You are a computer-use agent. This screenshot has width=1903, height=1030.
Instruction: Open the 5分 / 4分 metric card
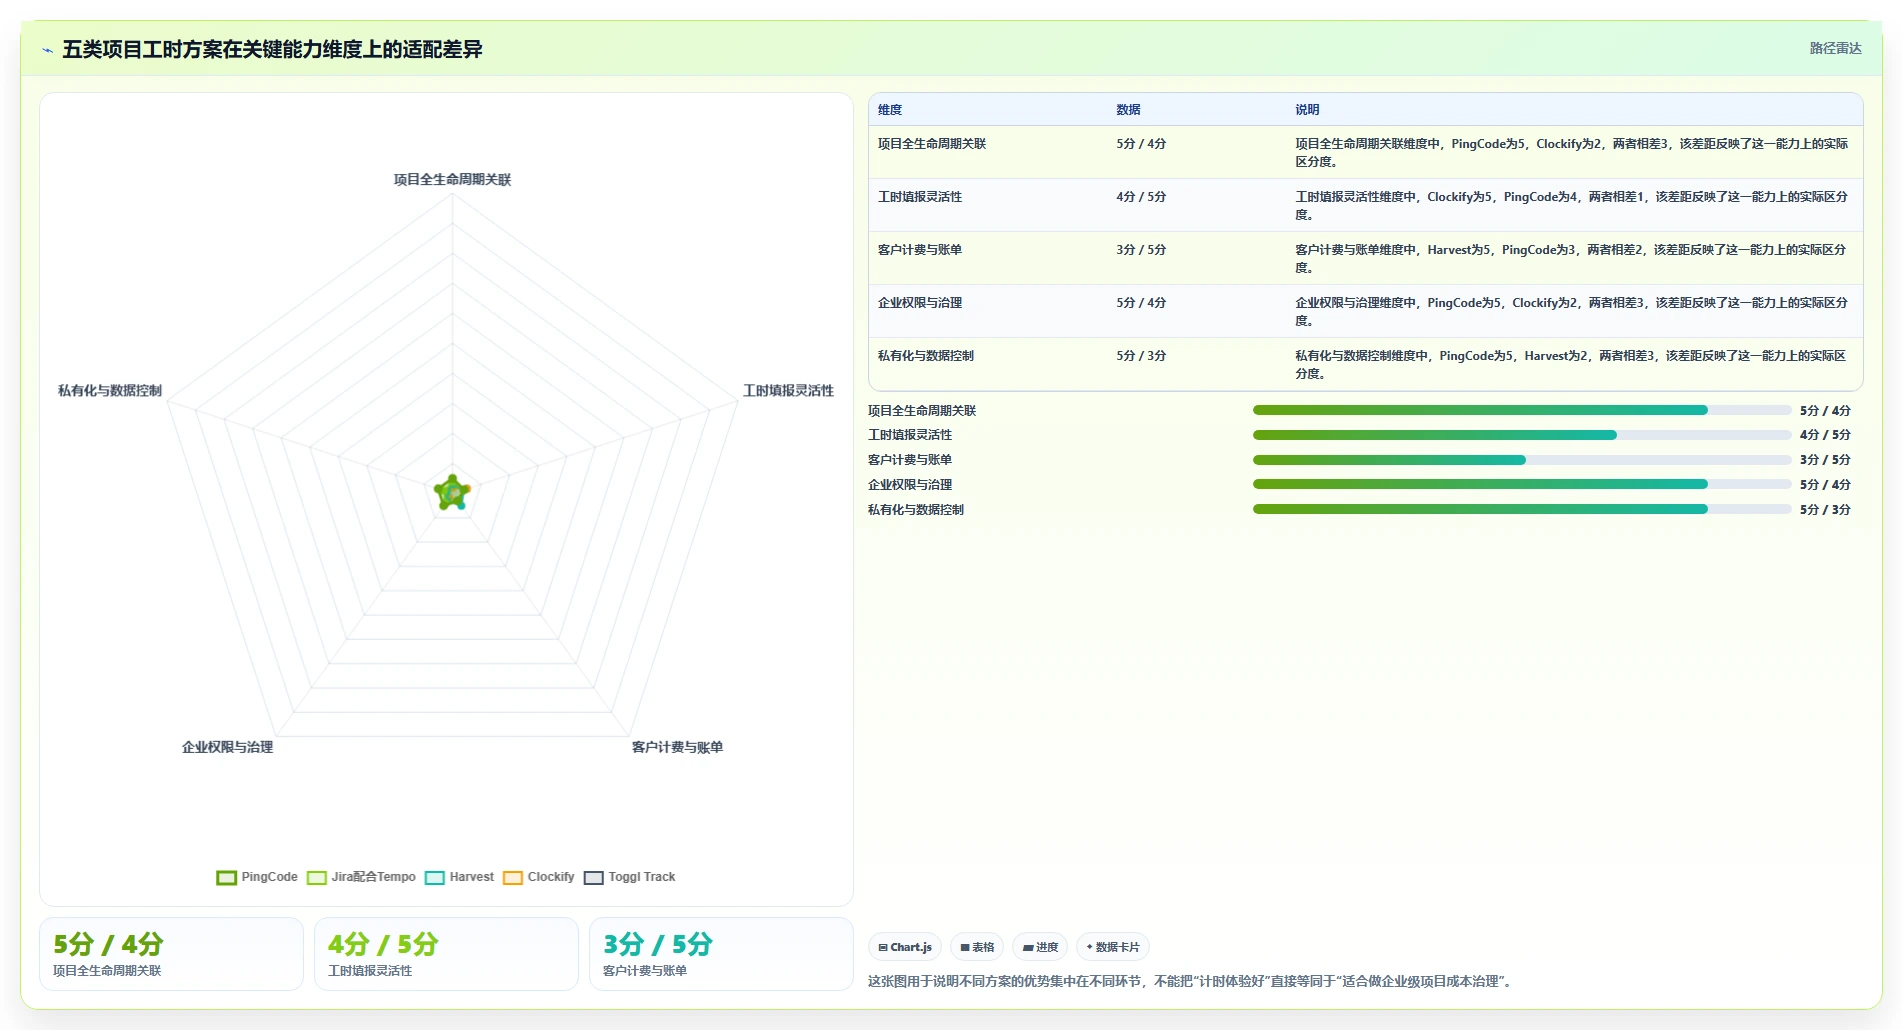pos(171,954)
